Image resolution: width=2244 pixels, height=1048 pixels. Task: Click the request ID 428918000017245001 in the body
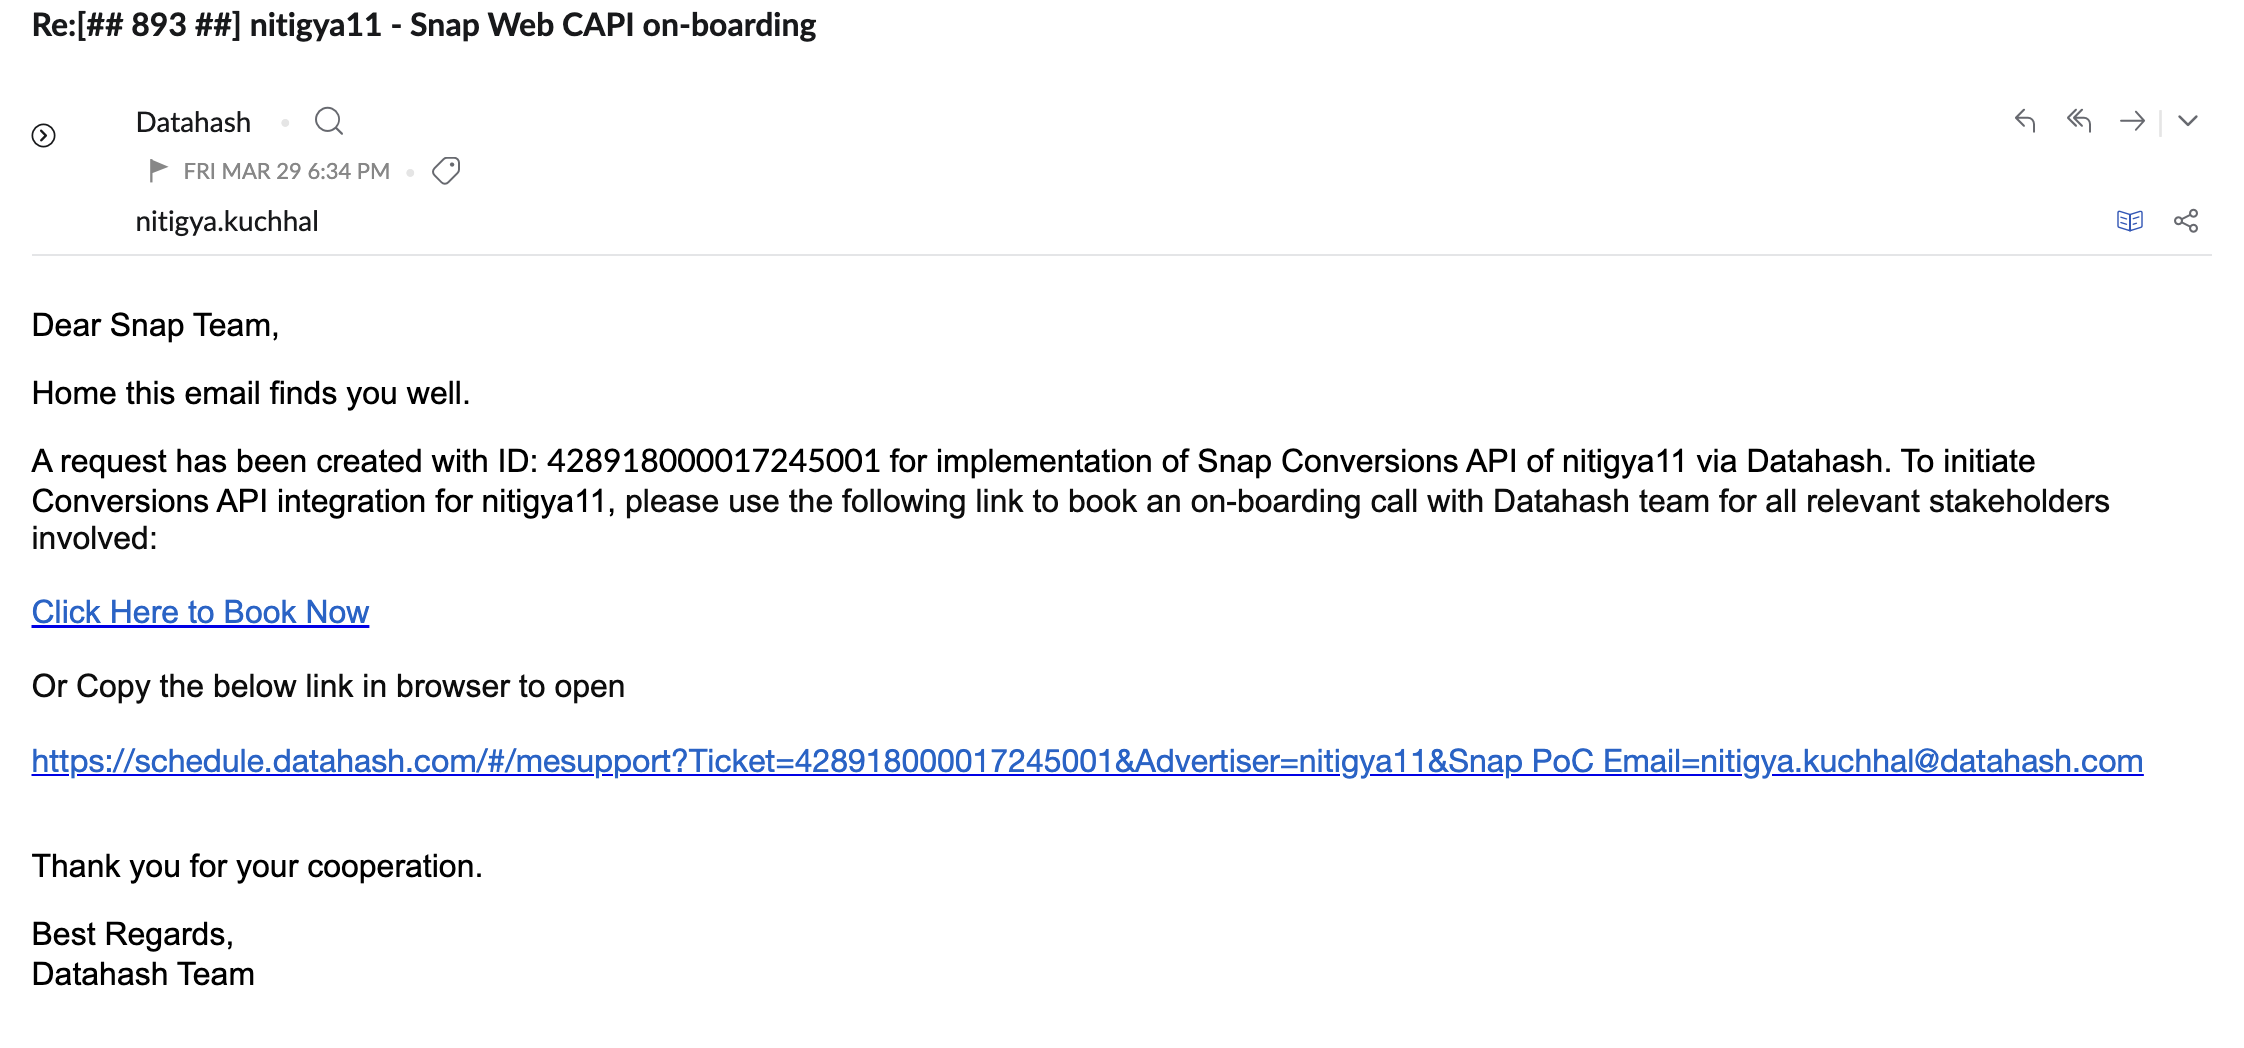coord(713,461)
